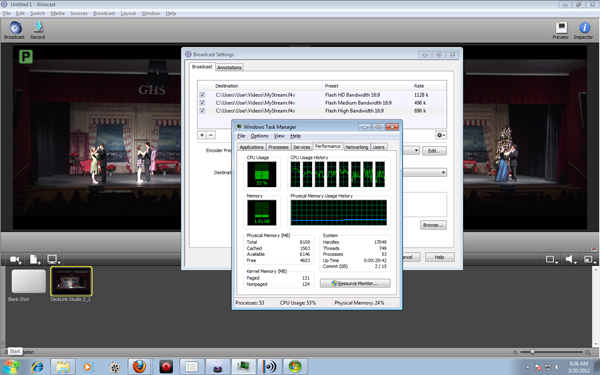Click the shot list vertical scrollbar down arrow

pos(596,344)
